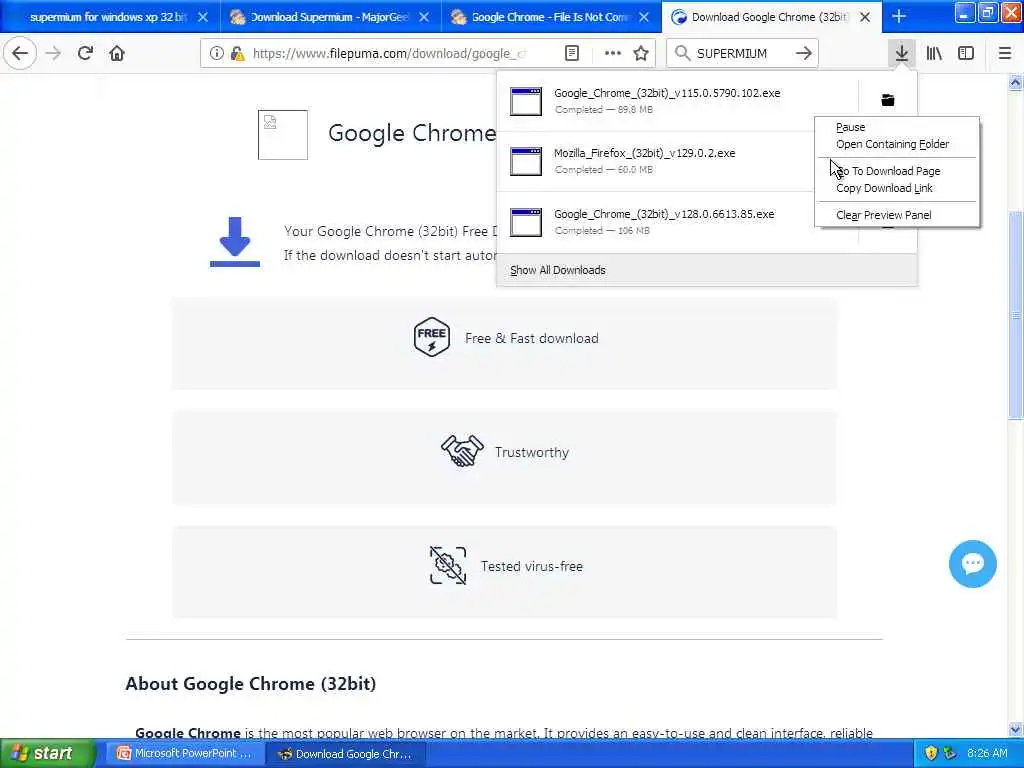This screenshot has width=1024, height=768.
Task: Click the page scrollbar down arrow
Action: pos(1015,729)
